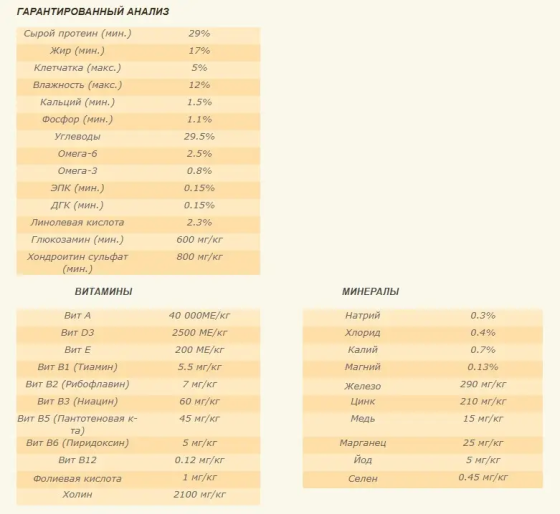The height and width of the screenshot is (514, 560).
Task: Select the Омега-3 row label
Action: [x=78, y=171]
